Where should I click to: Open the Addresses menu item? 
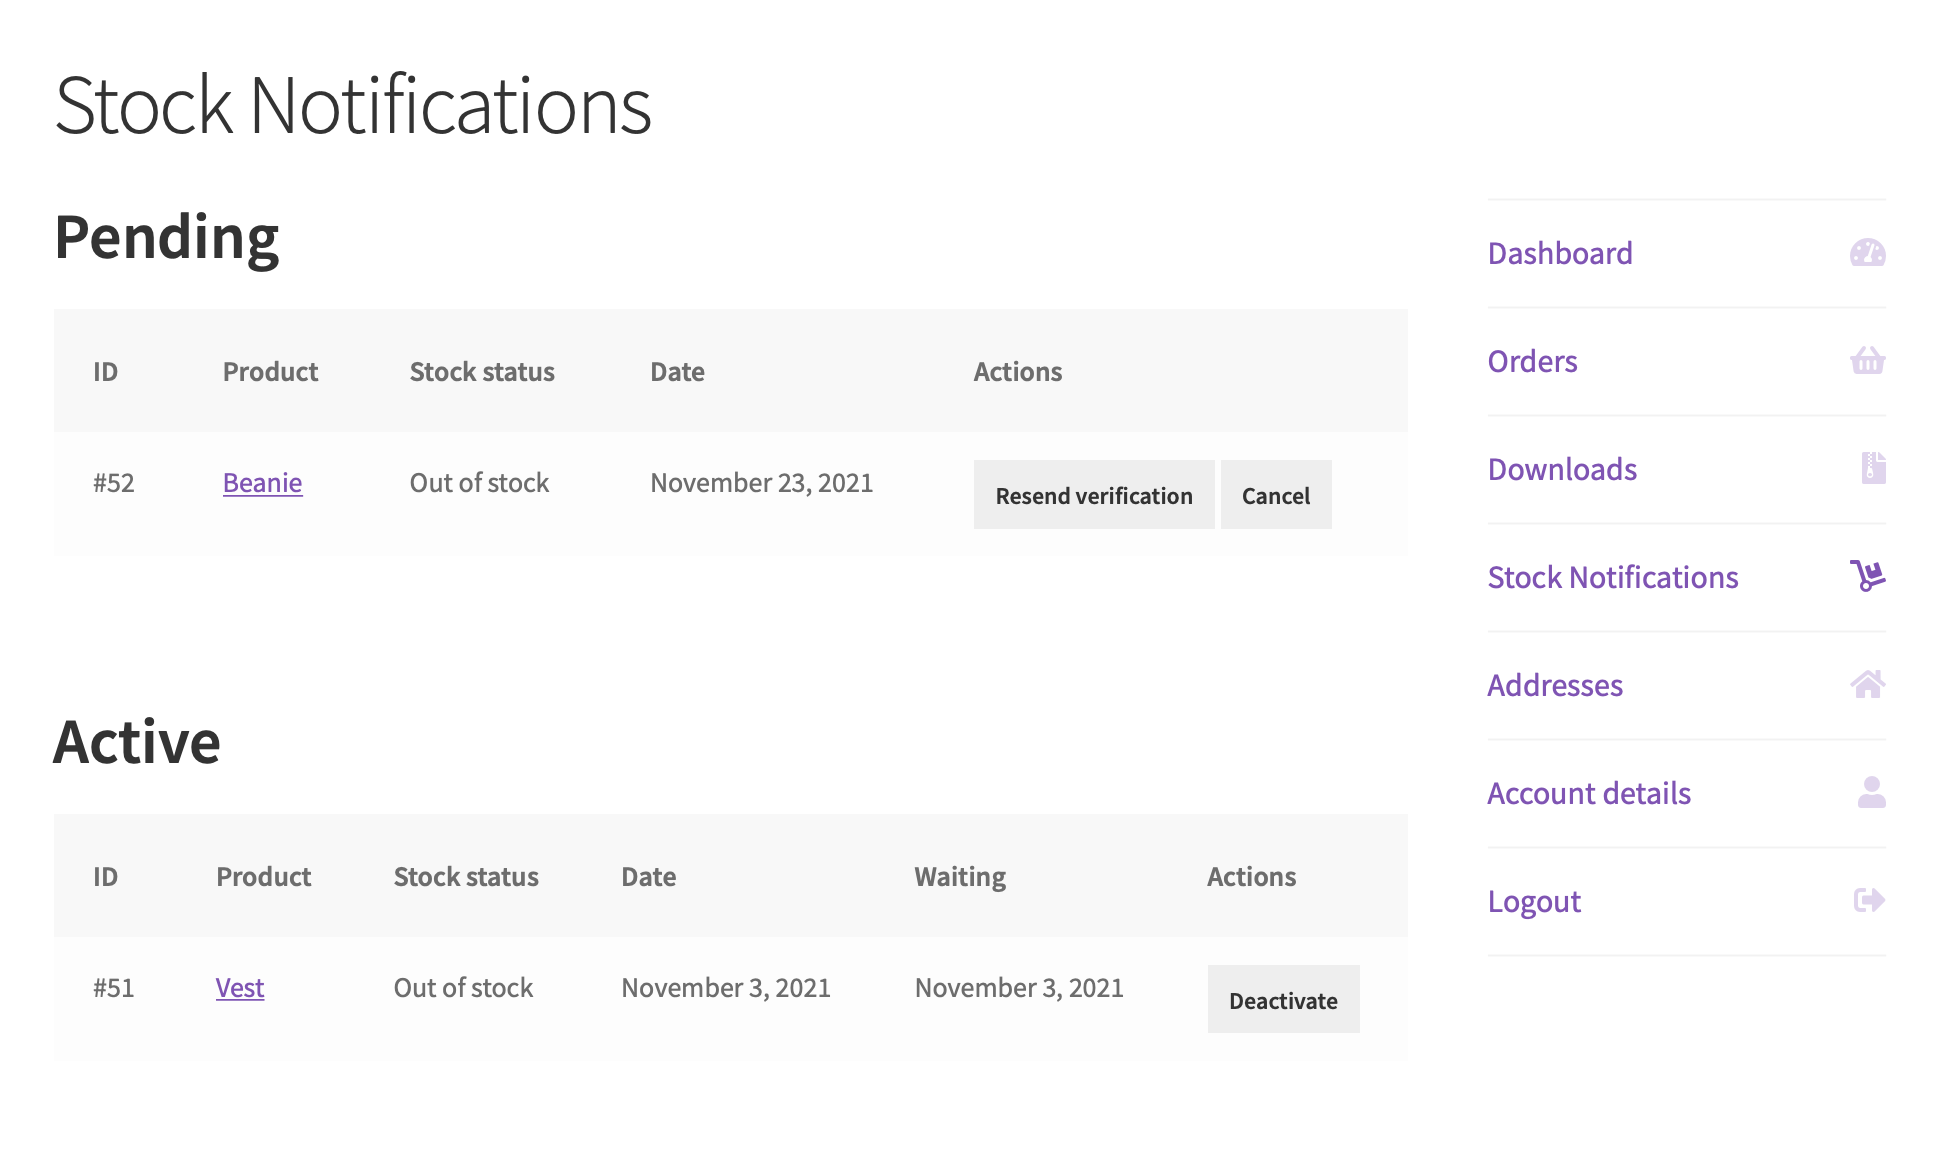(1555, 685)
